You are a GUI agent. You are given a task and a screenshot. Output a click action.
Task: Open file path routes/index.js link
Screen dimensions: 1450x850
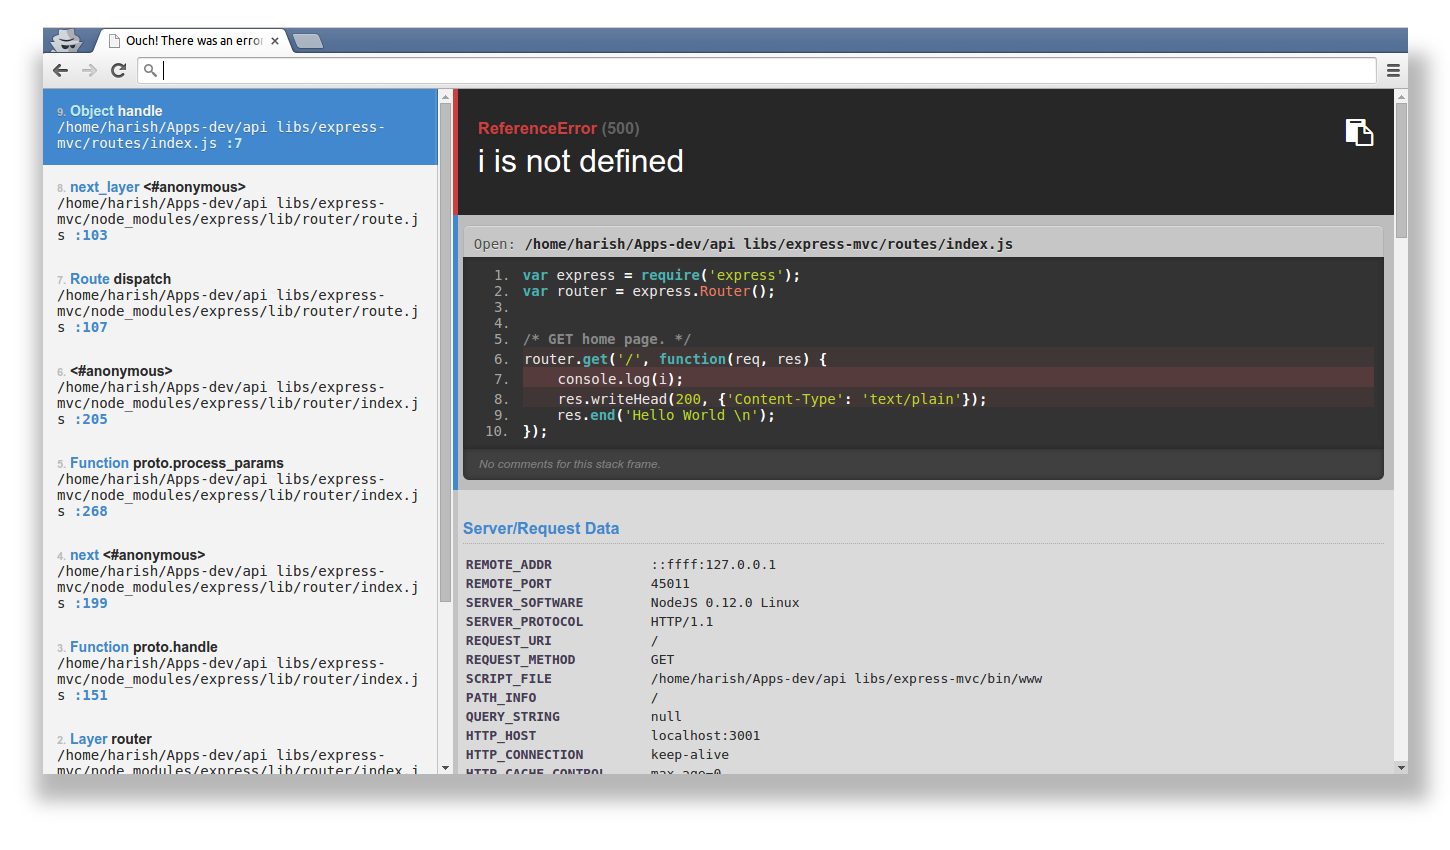[x=768, y=244]
